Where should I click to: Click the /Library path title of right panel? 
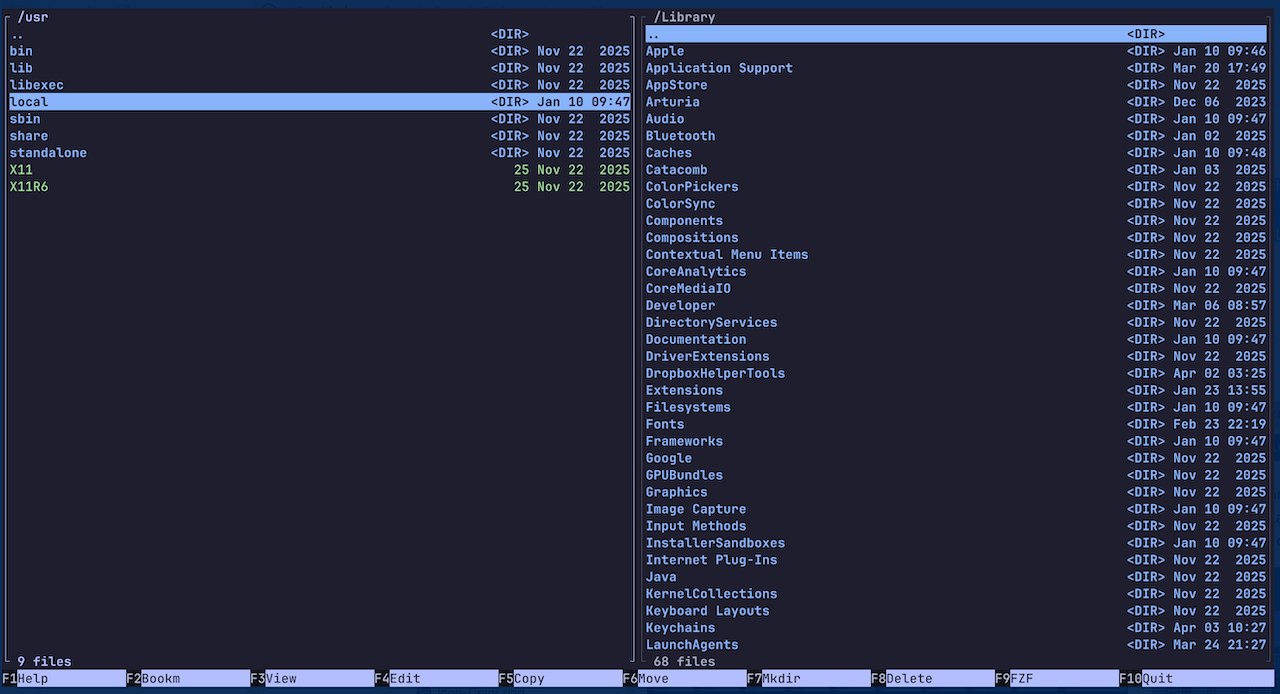[x=684, y=17]
